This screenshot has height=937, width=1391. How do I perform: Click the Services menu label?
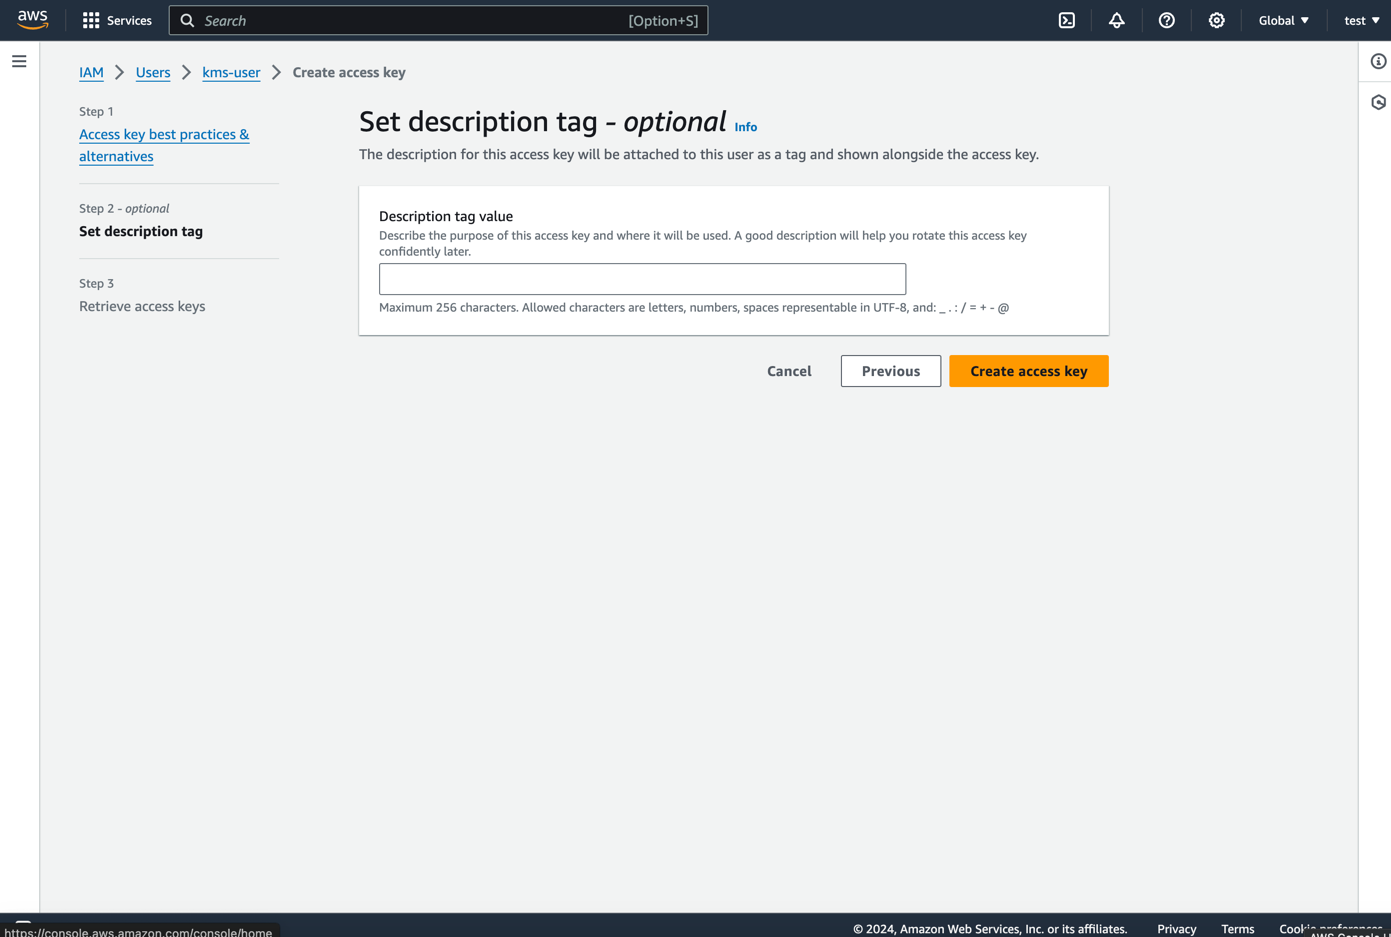[129, 20]
